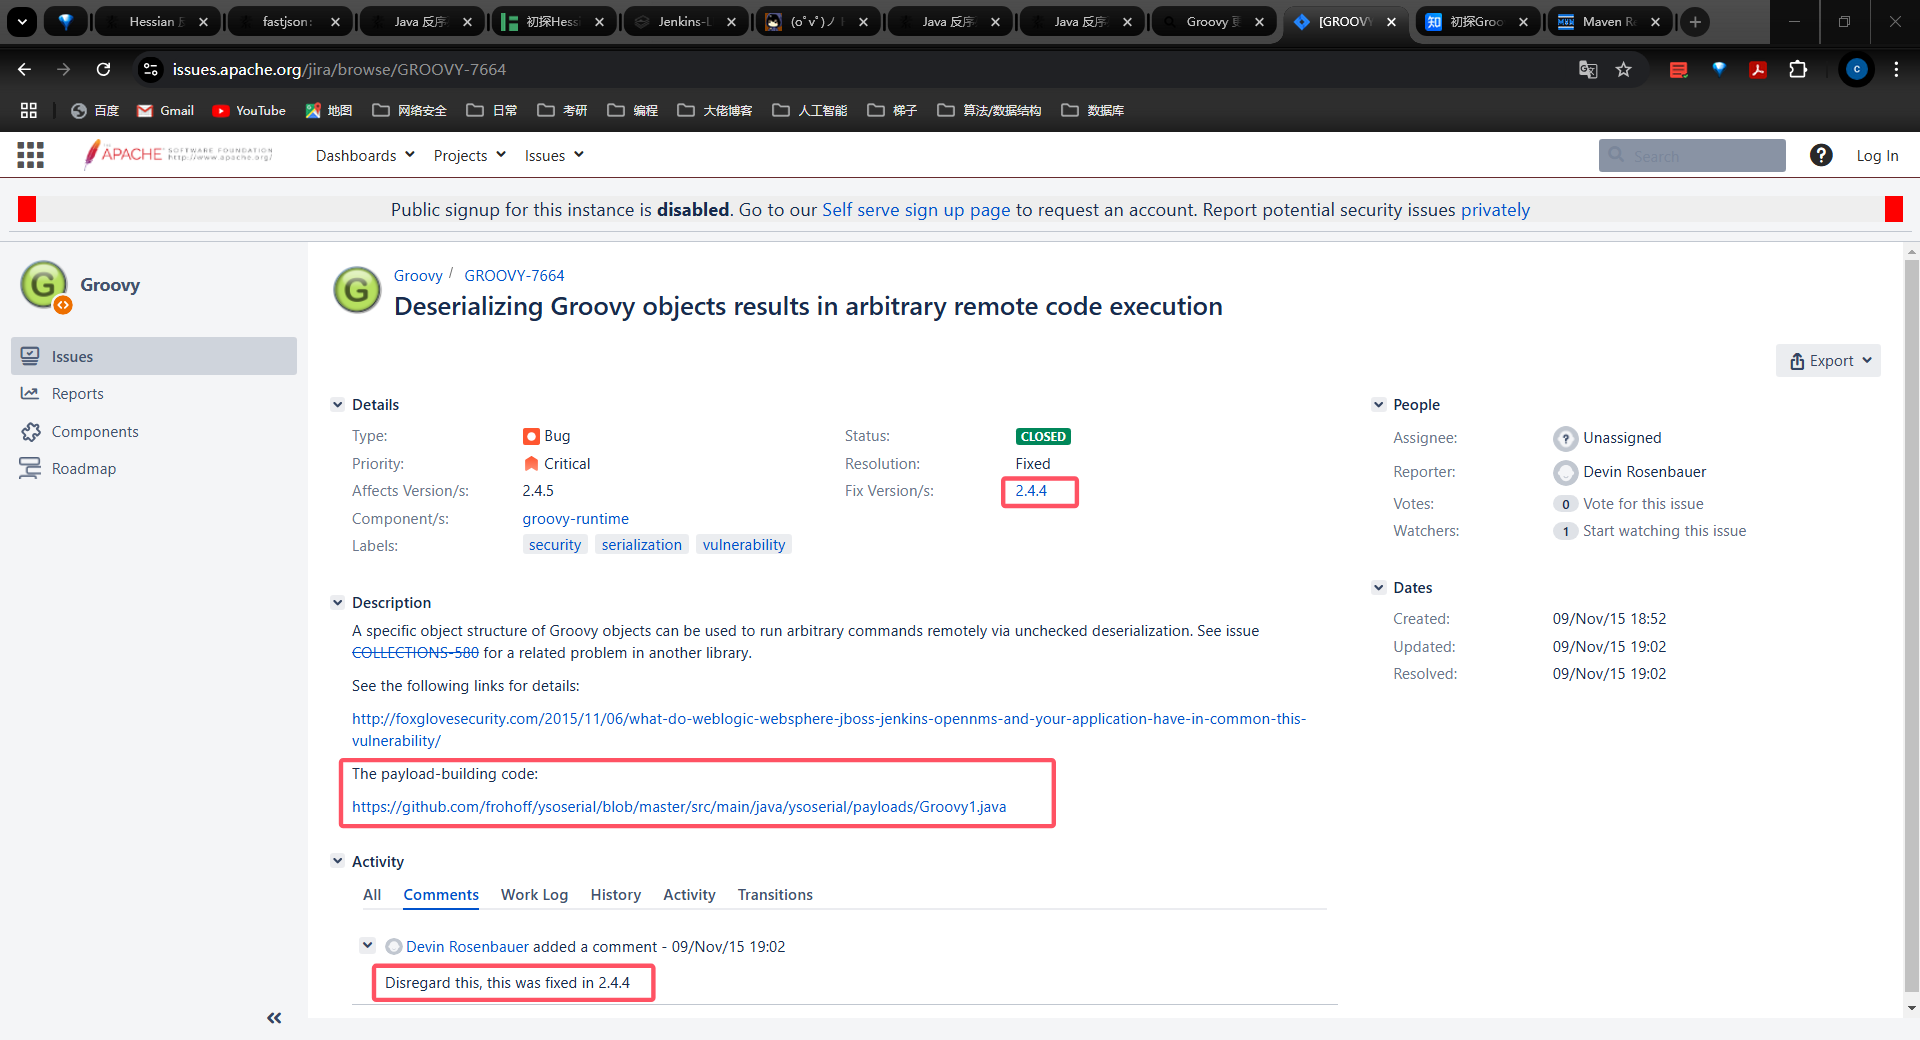Switch to the Work Log tab
1920x1040 pixels.
[x=534, y=895]
